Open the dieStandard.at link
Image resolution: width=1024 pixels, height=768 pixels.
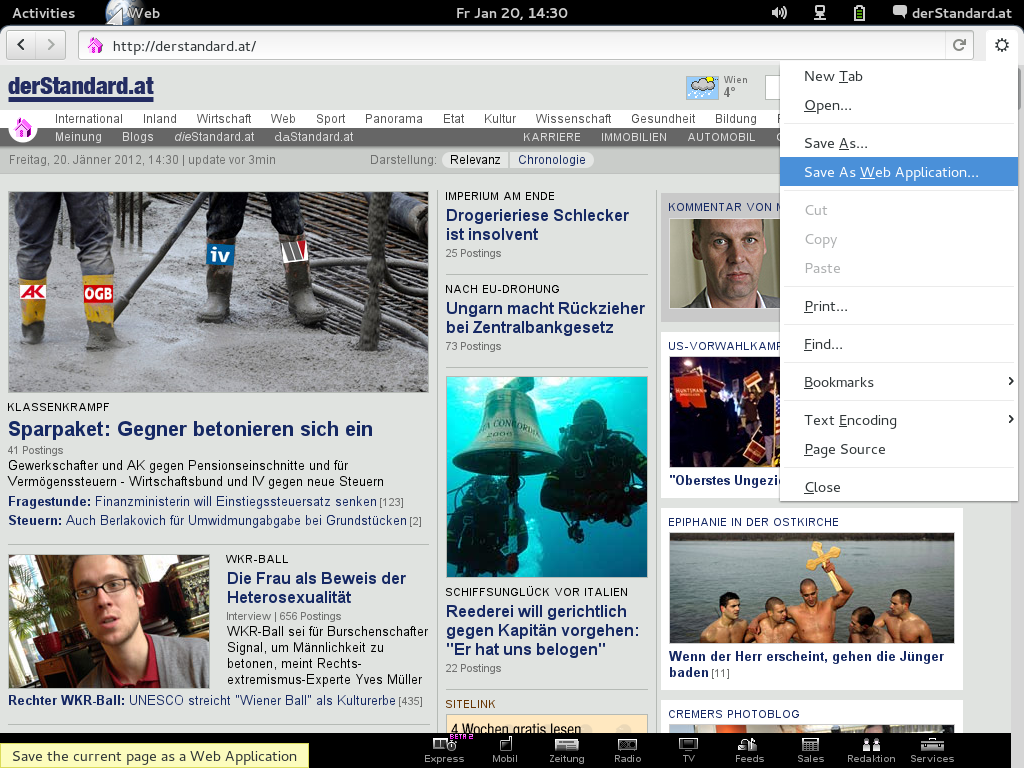pyautogui.click(x=214, y=136)
